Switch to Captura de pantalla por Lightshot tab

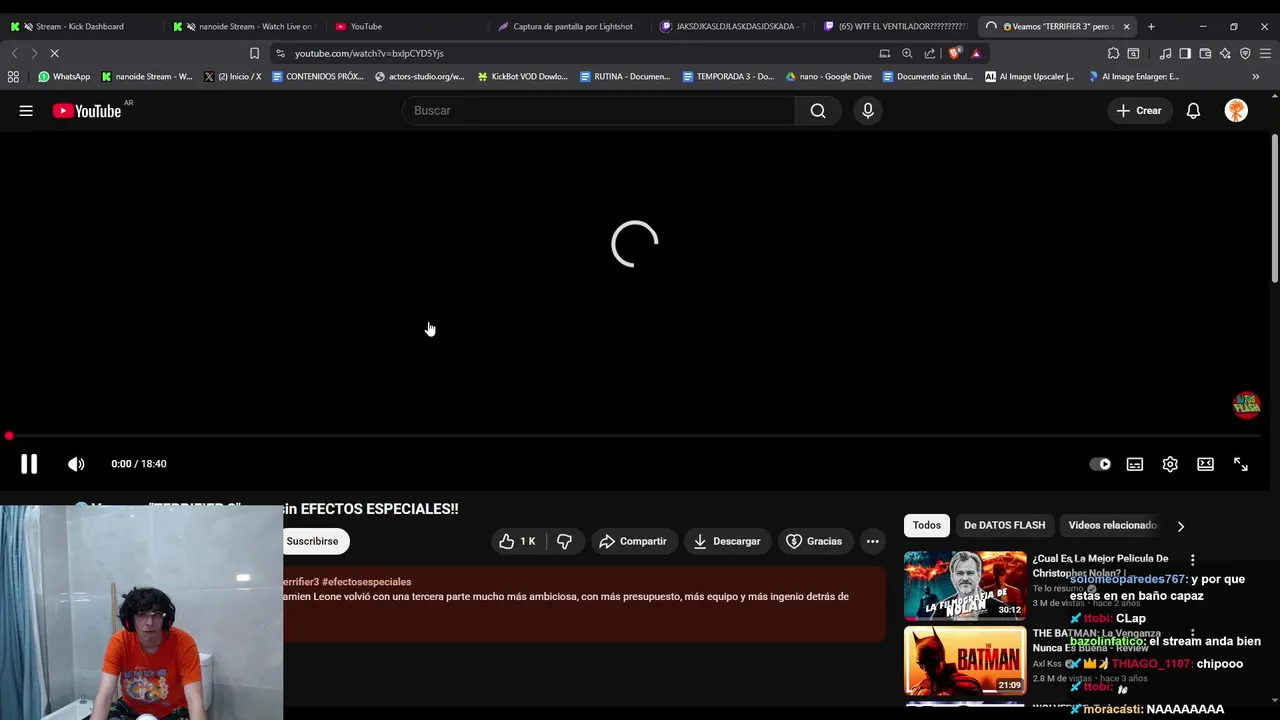click(x=568, y=26)
